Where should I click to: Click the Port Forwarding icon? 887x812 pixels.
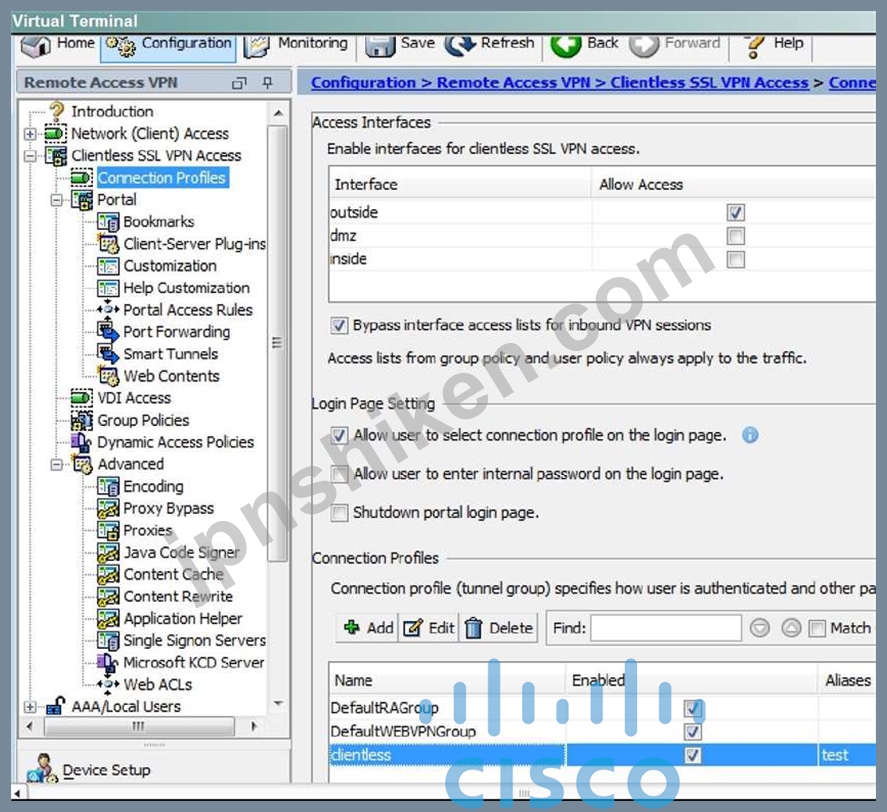coord(107,332)
